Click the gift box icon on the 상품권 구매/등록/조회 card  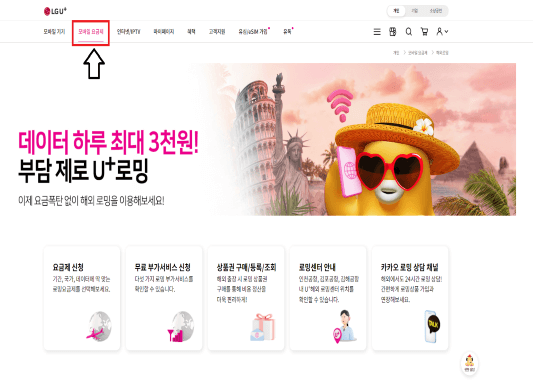click(x=262, y=327)
